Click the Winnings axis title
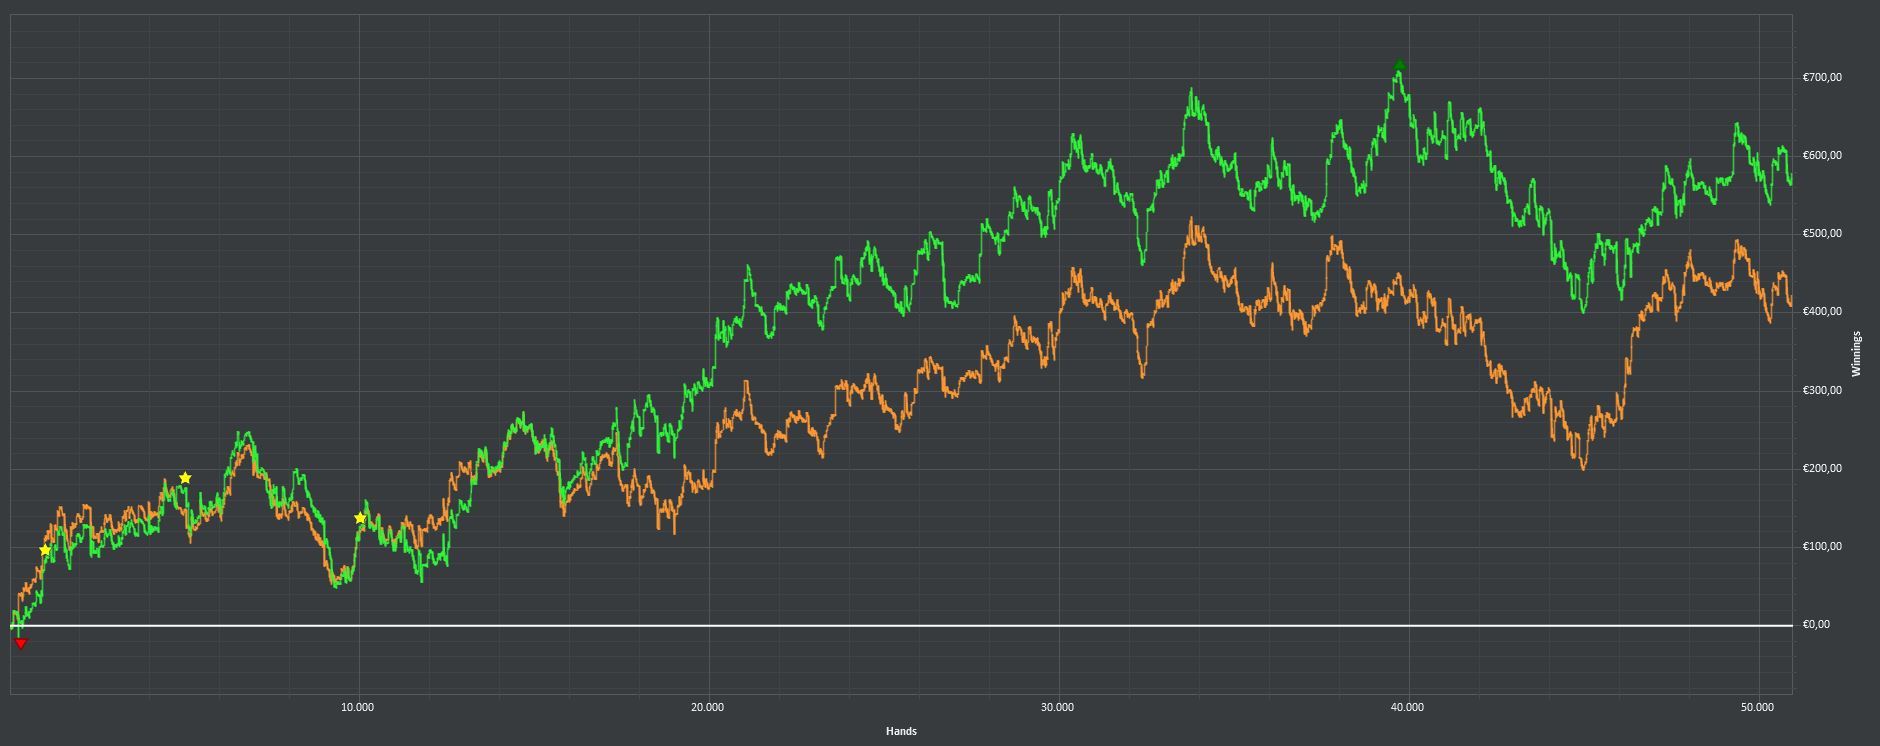 (1856, 354)
